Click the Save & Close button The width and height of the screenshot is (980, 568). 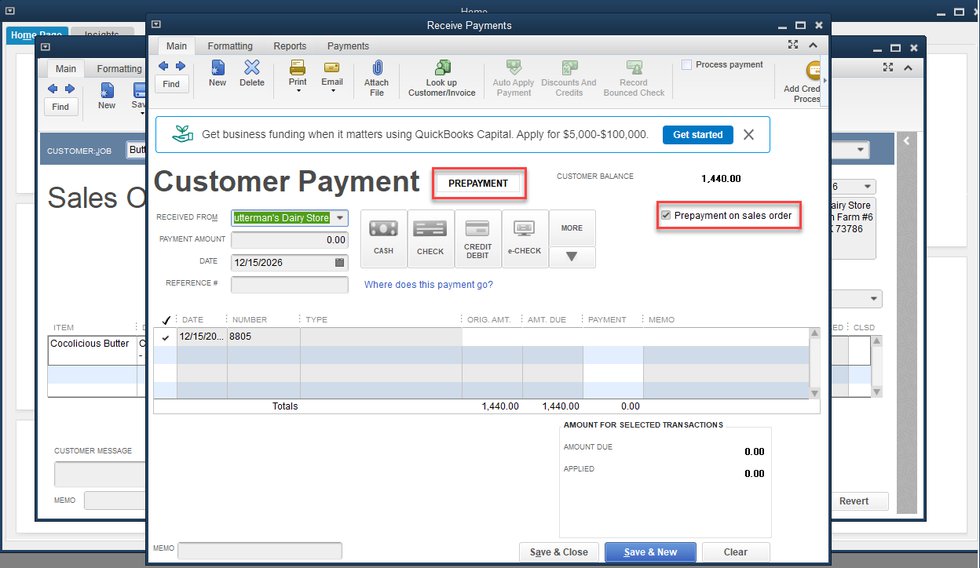pyautogui.click(x=558, y=552)
